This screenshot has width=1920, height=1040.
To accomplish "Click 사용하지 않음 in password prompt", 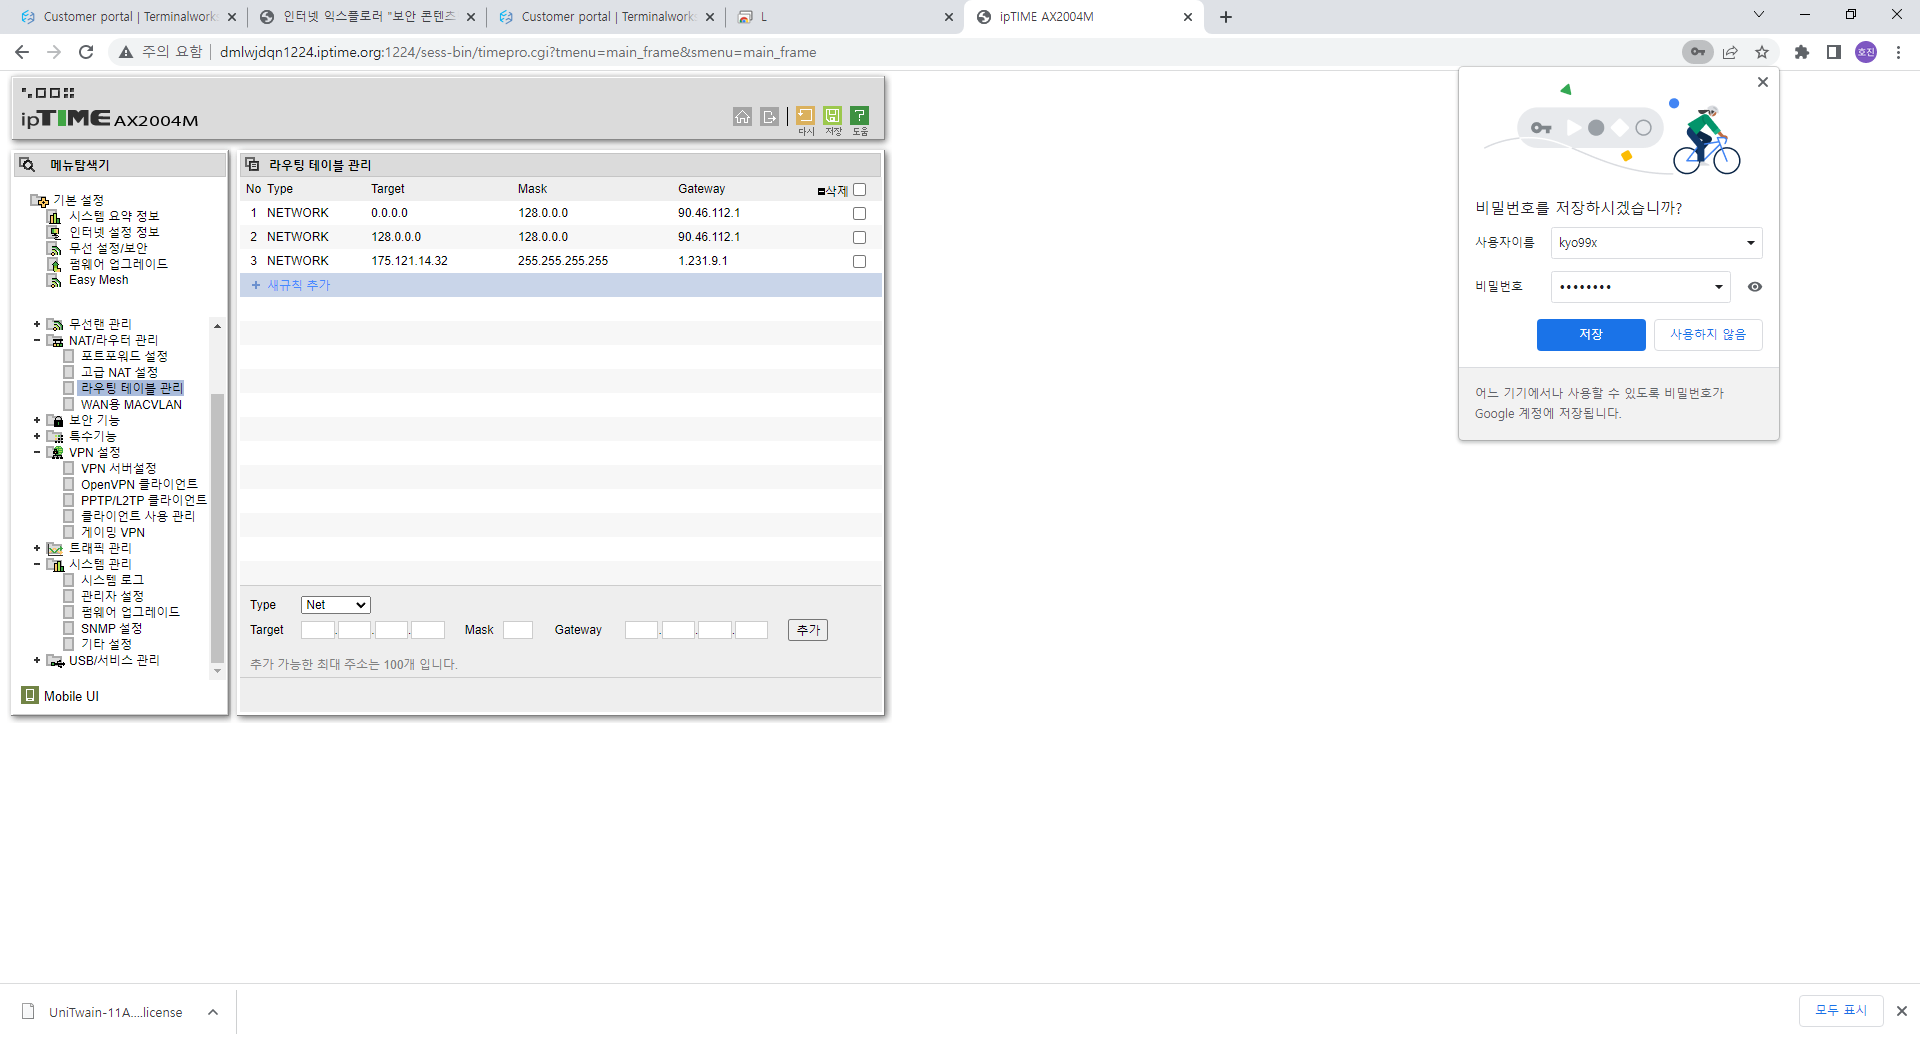I will [1708, 335].
